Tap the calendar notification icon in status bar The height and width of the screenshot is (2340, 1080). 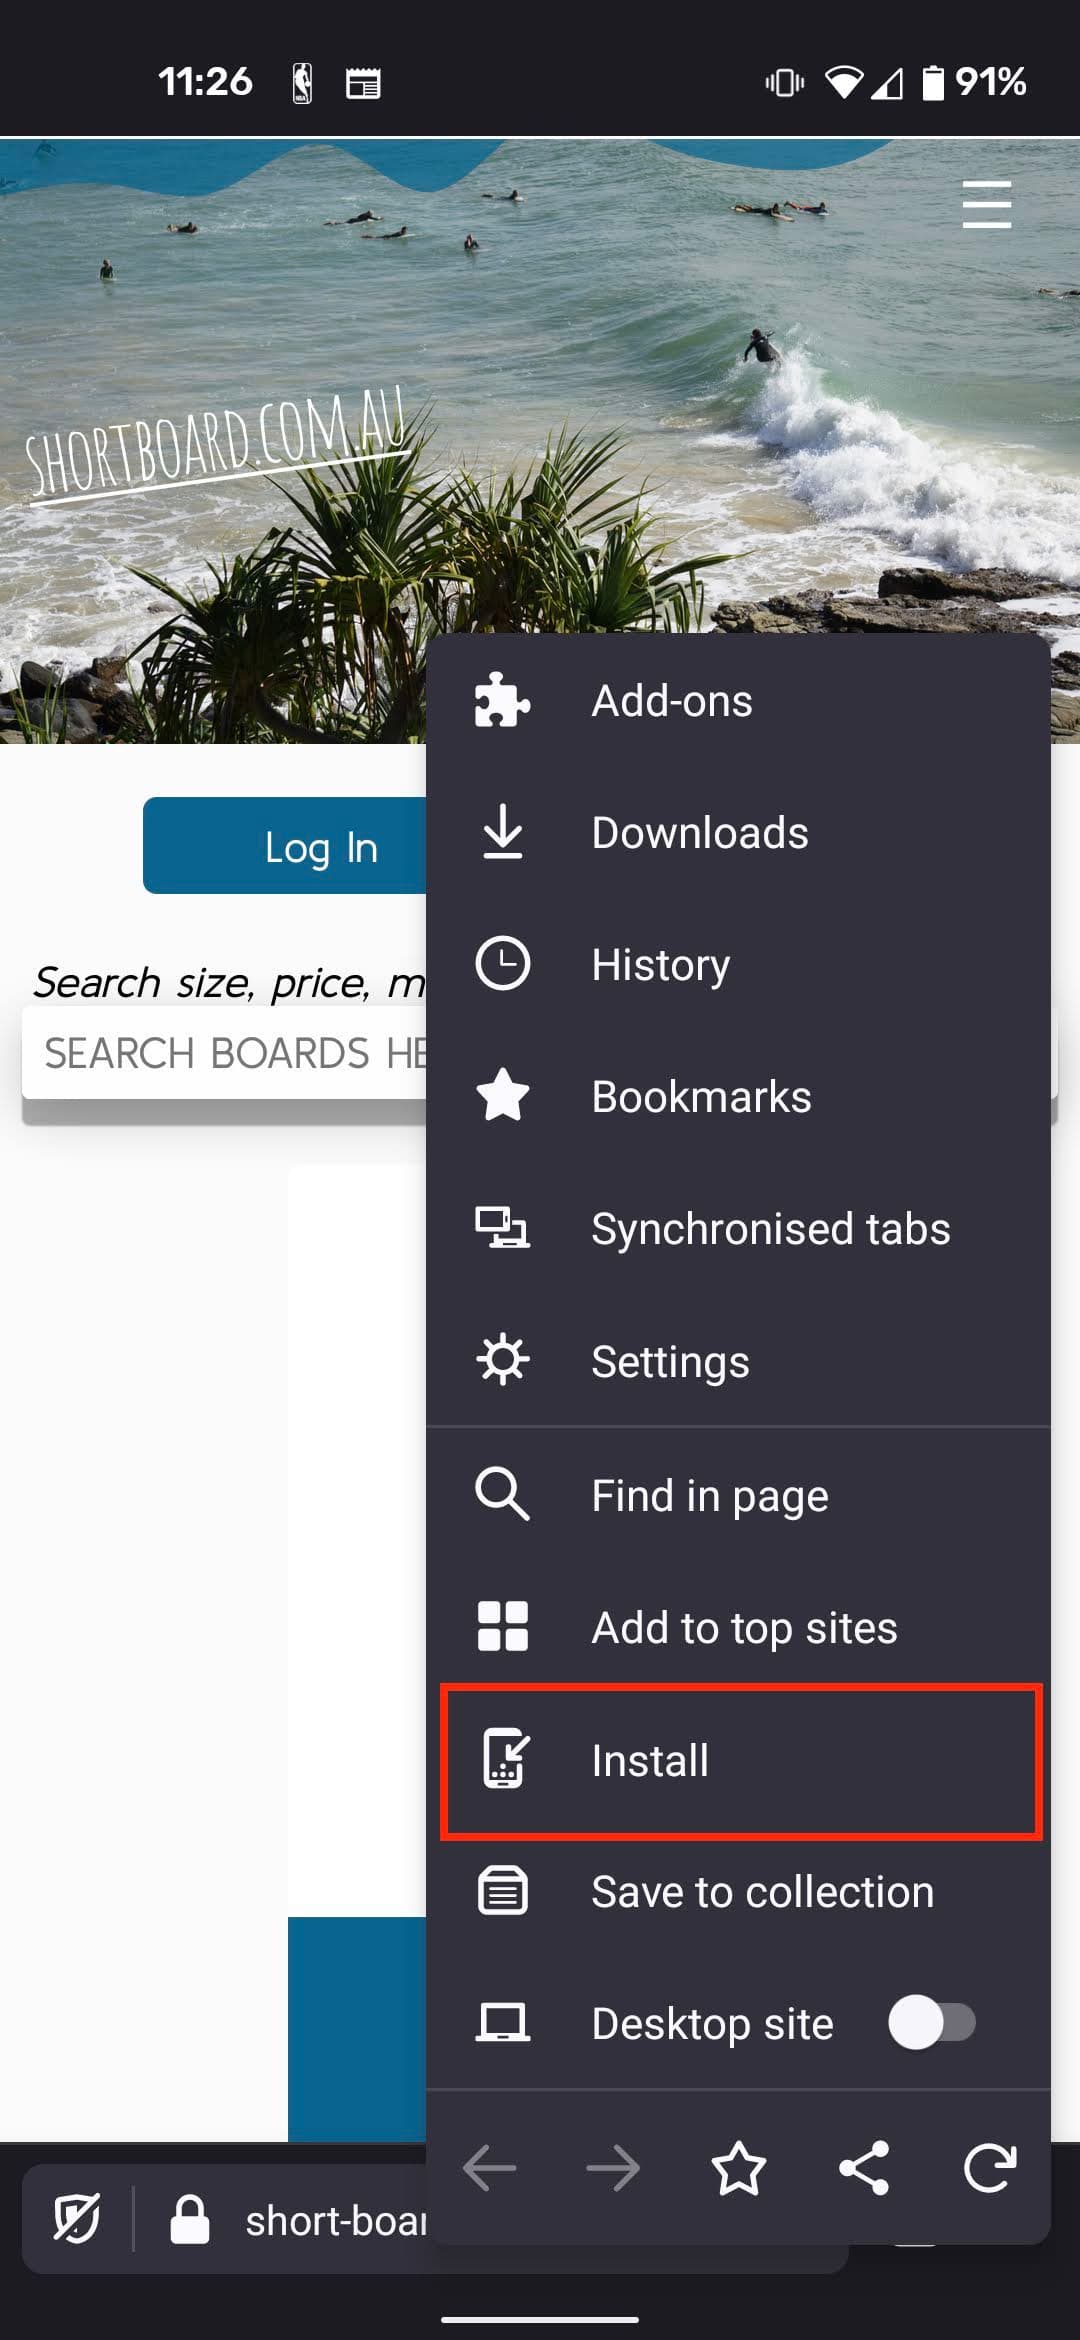(x=363, y=83)
